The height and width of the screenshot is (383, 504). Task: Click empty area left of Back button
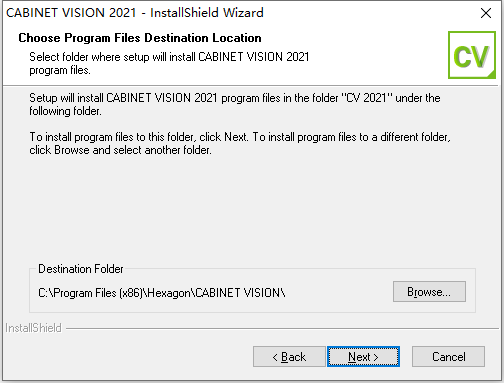[x=130, y=357]
